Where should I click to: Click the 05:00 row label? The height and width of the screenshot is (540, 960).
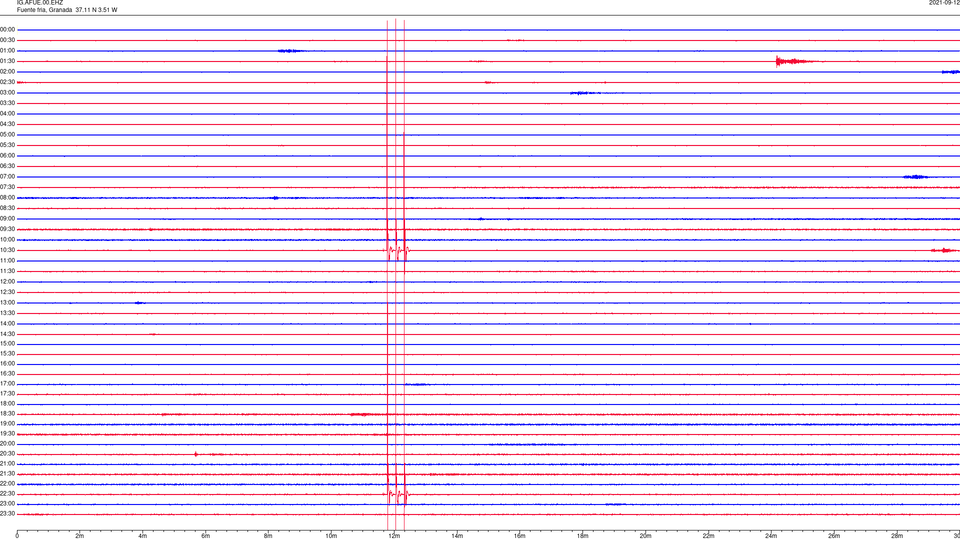(8, 135)
